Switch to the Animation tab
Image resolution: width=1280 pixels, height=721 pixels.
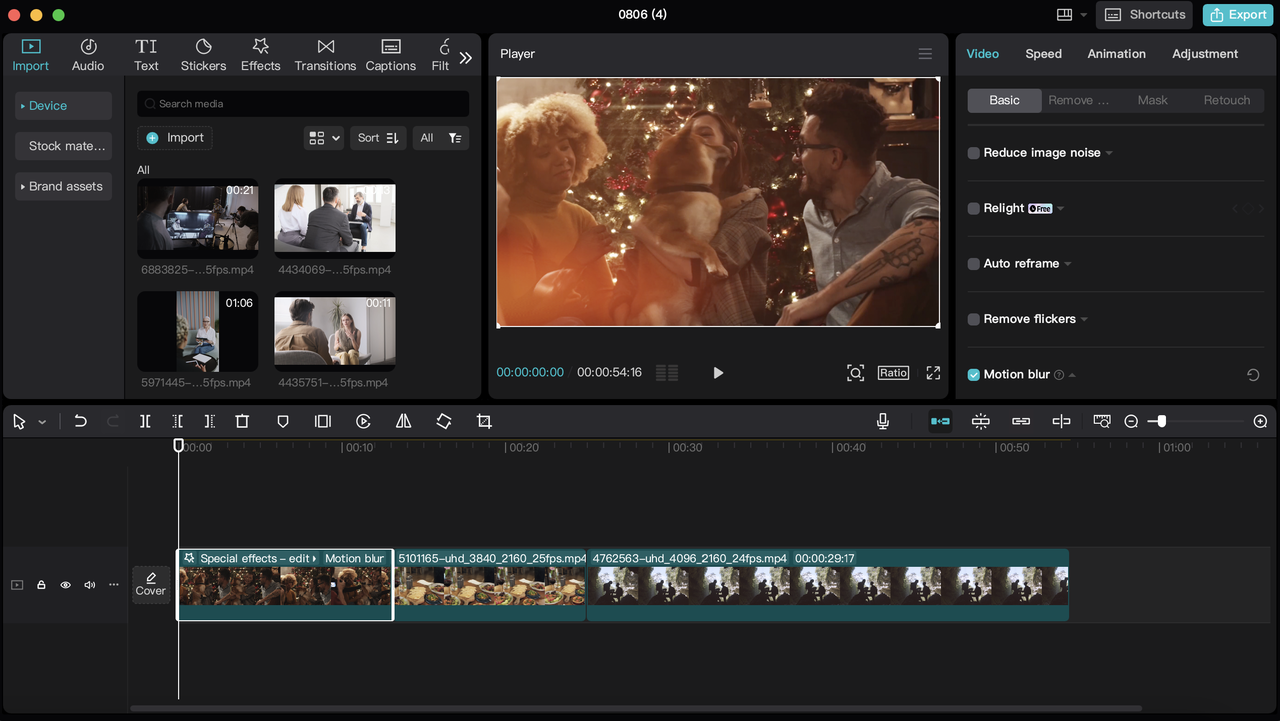1116,54
